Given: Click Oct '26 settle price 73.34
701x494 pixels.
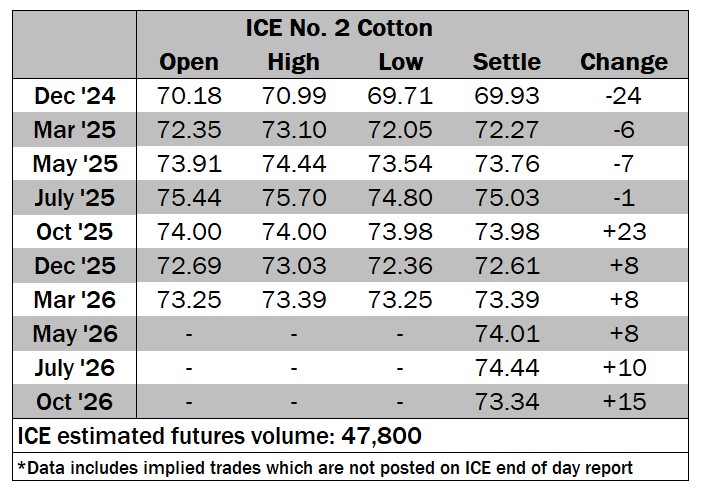Looking at the screenshot, I should click(506, 402).
